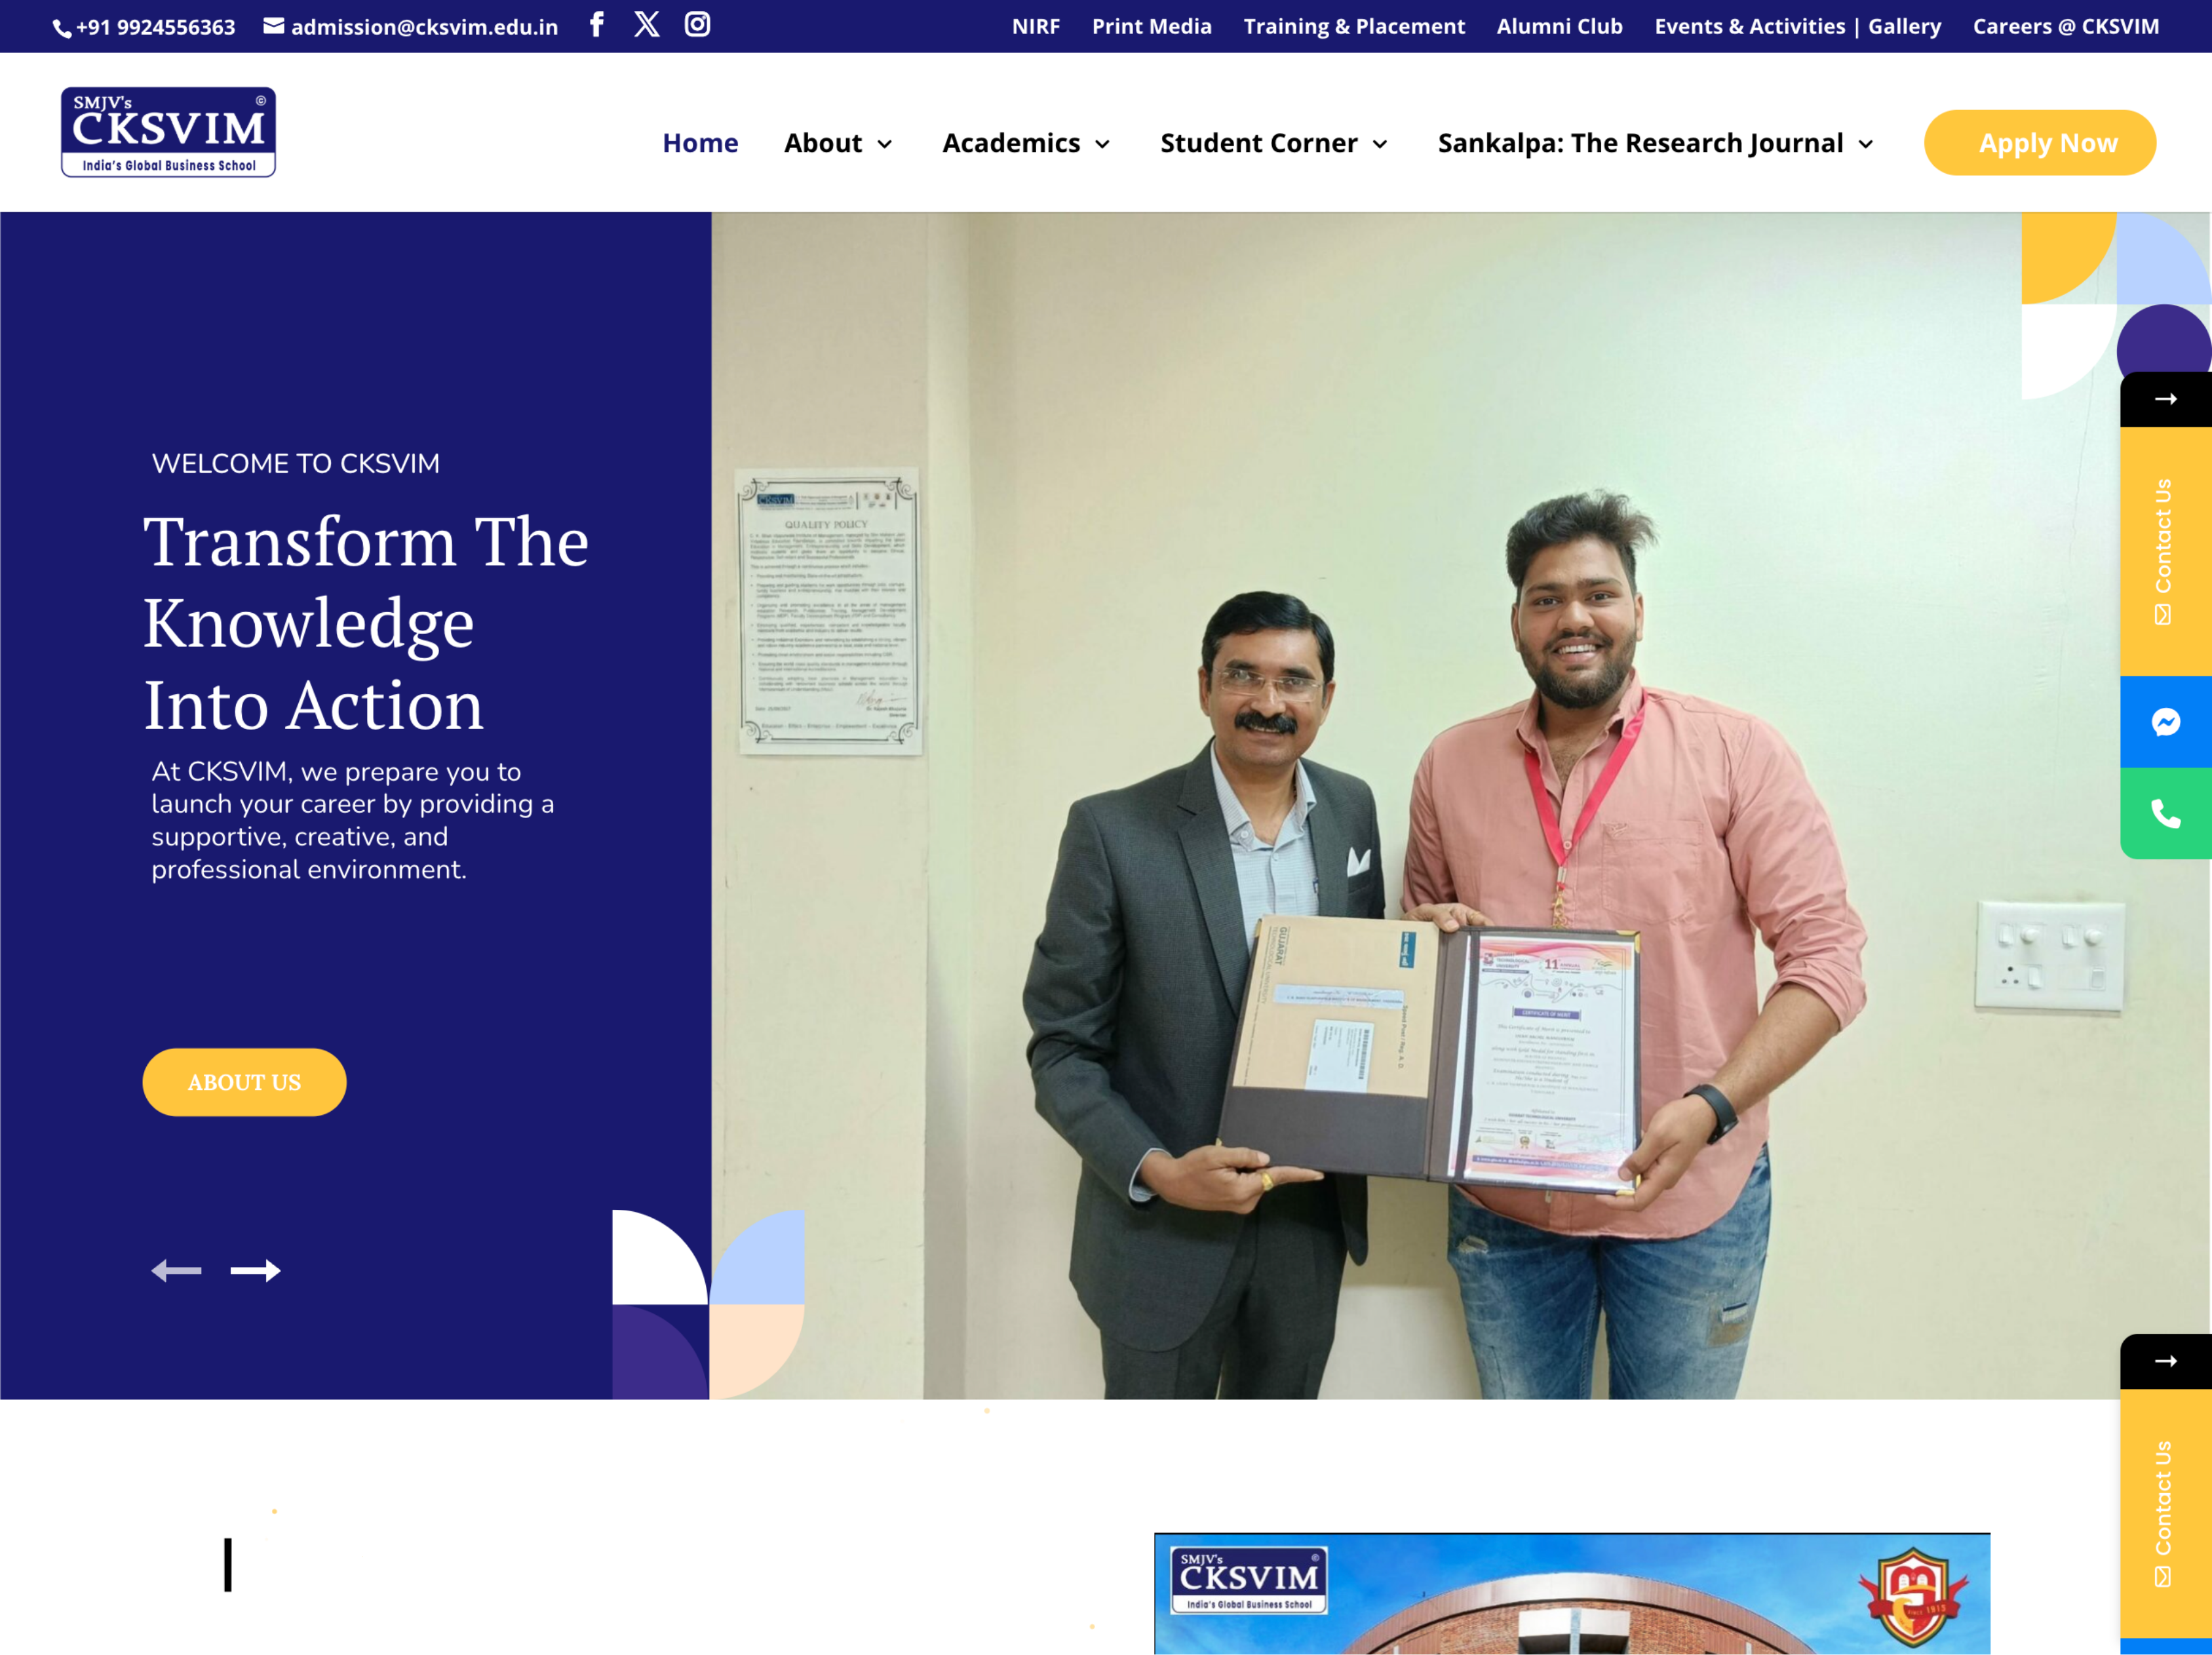Open the Print Media link

point(1152,26)
